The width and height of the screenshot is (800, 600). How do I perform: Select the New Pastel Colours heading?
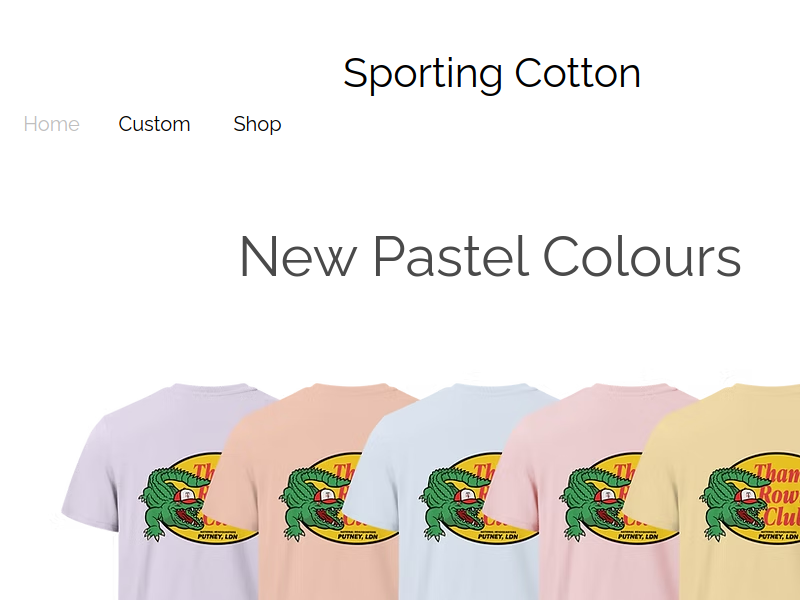coord(490,256)
